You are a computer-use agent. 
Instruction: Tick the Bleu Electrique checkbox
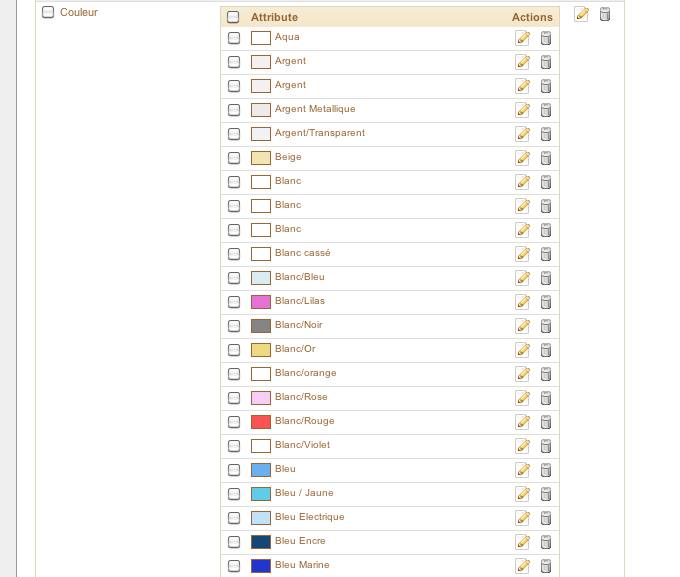pyautogui.click(x=234, y=518)
